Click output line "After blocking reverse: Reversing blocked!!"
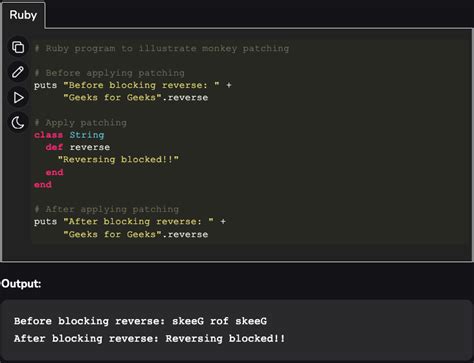This screenshot has height=363, width=474. (x=150, y=339)
